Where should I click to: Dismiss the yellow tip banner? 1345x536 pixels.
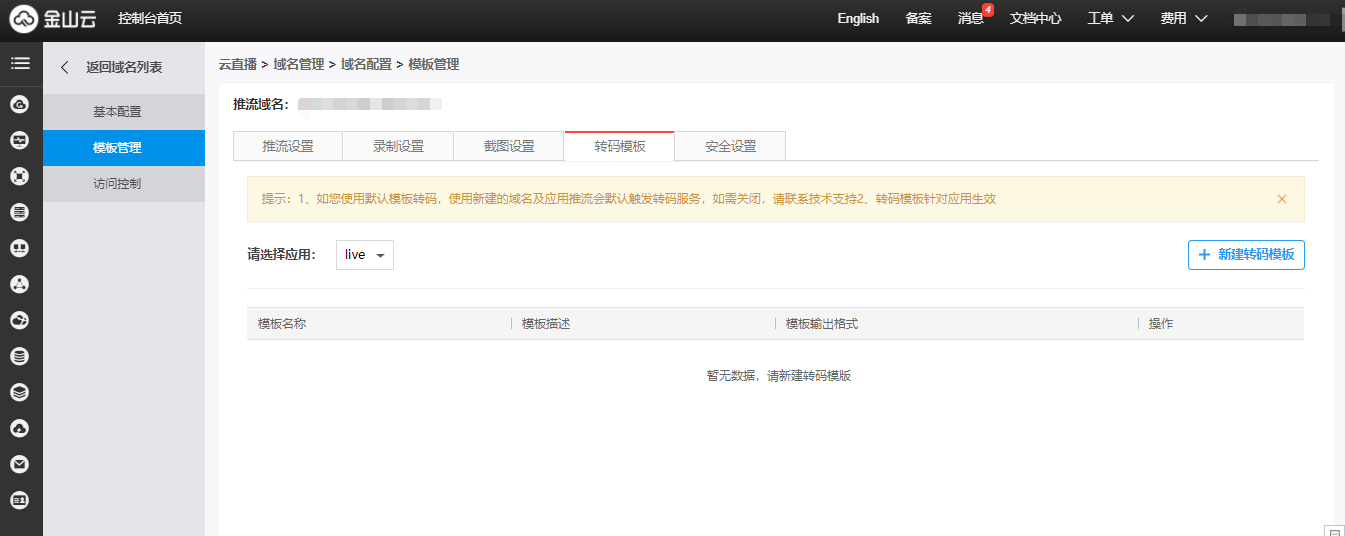[1281, 199]
